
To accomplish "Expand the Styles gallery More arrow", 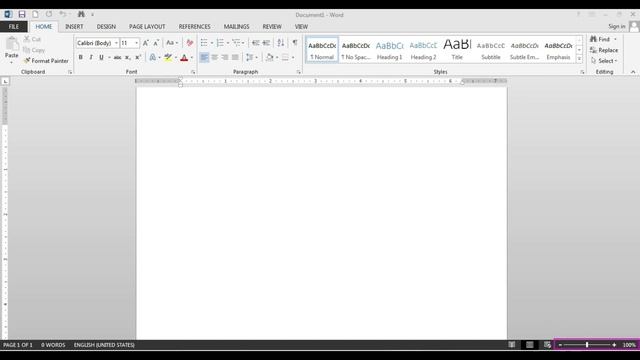I will click(x=579, y=59).
